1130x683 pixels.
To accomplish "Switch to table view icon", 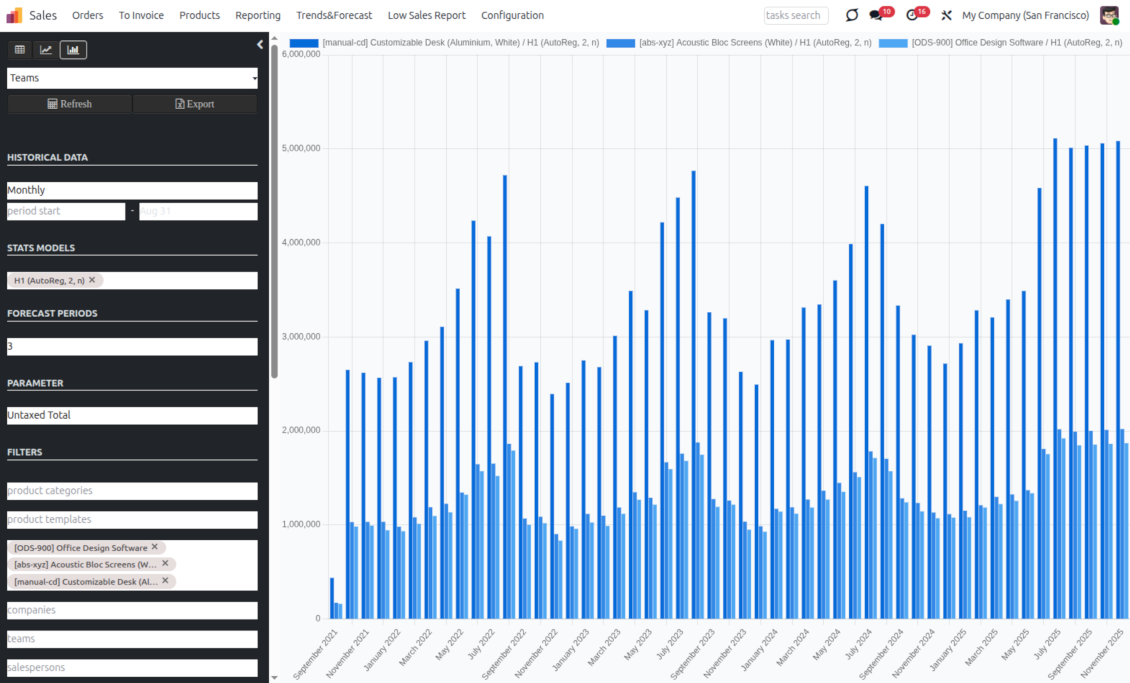I will (20, 50).
